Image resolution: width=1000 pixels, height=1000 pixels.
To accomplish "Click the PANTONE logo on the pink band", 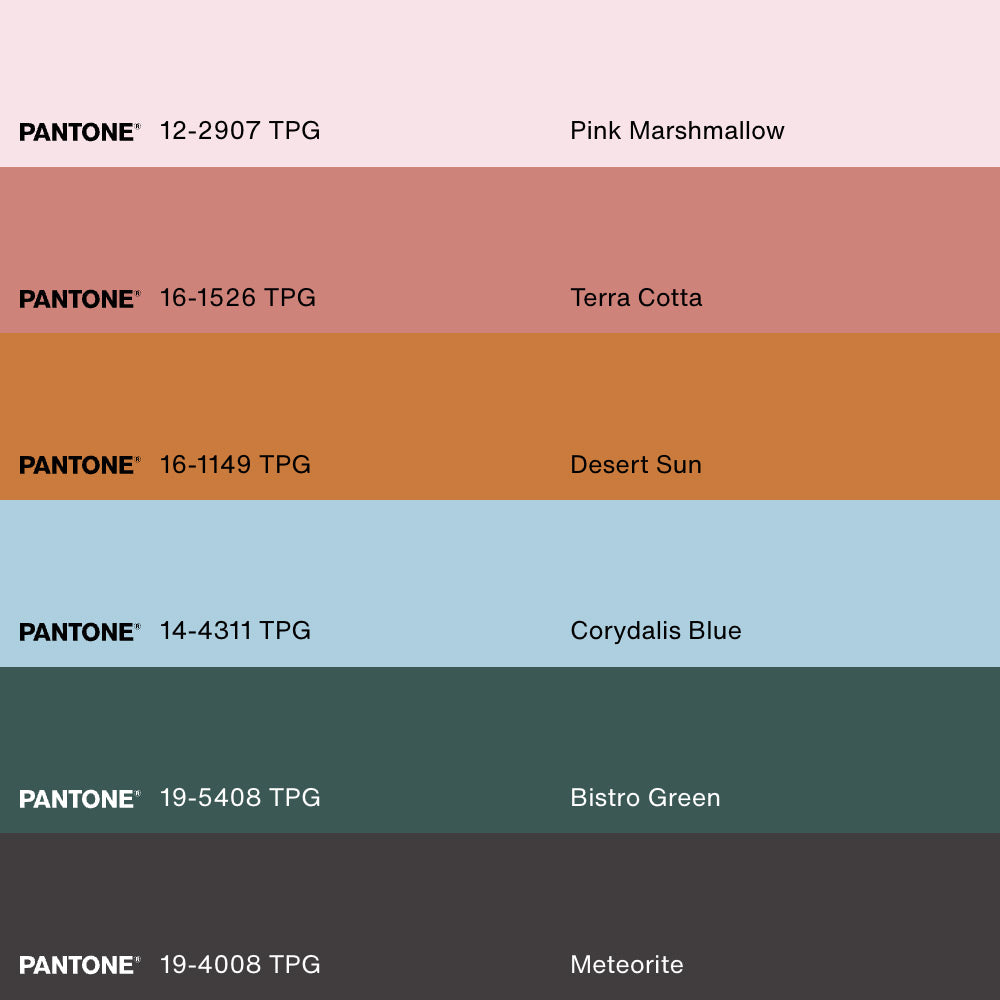I will 79,132.
